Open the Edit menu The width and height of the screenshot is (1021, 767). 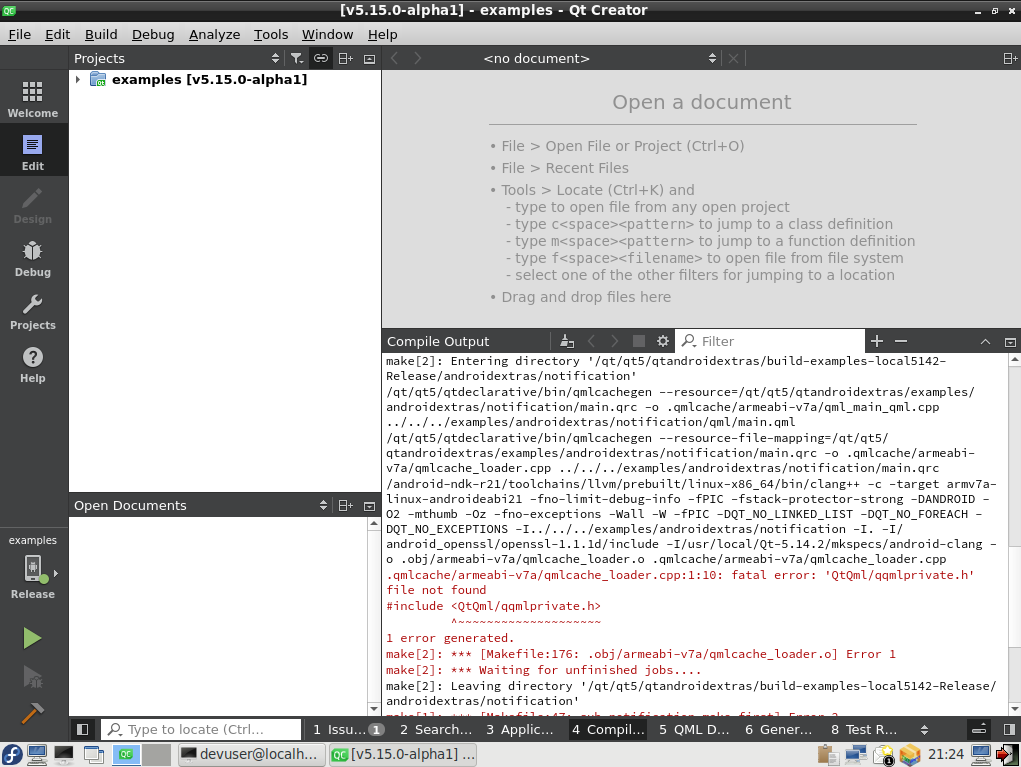(x=57, y=35)
